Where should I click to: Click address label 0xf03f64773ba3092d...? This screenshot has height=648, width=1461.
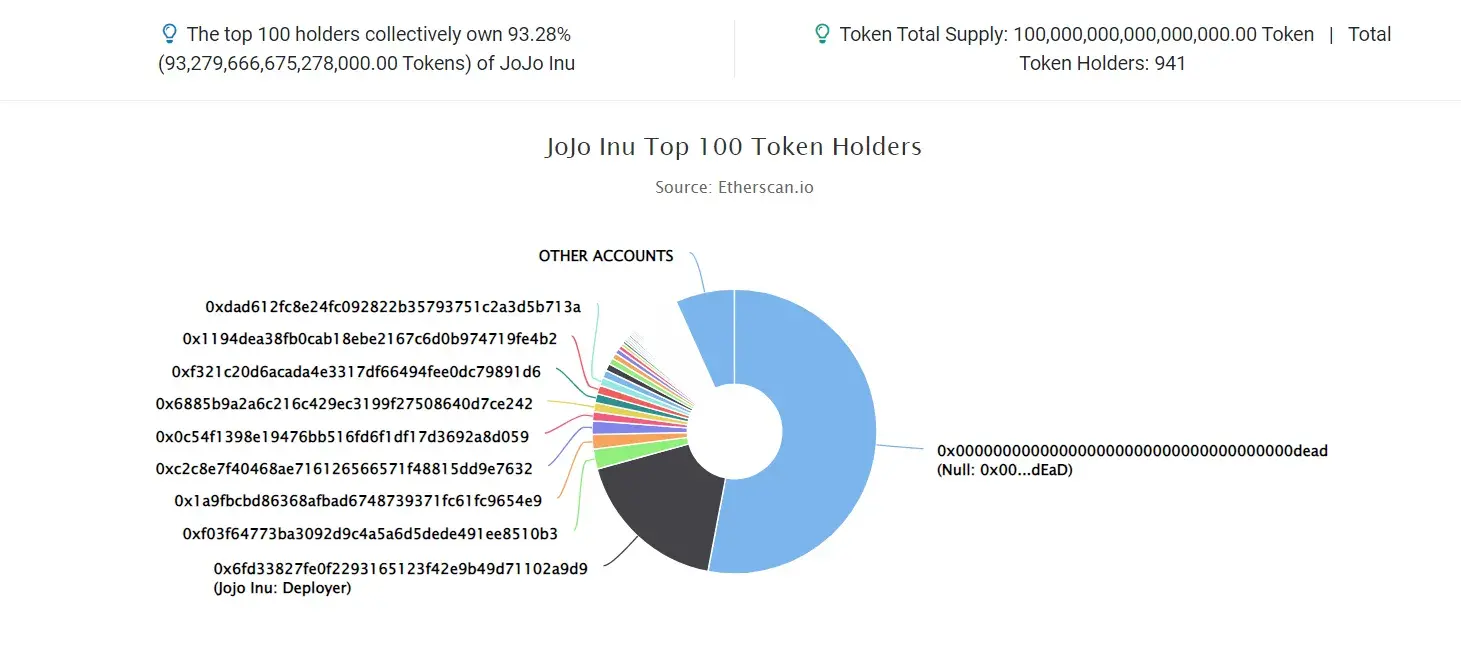click(370, 534)
